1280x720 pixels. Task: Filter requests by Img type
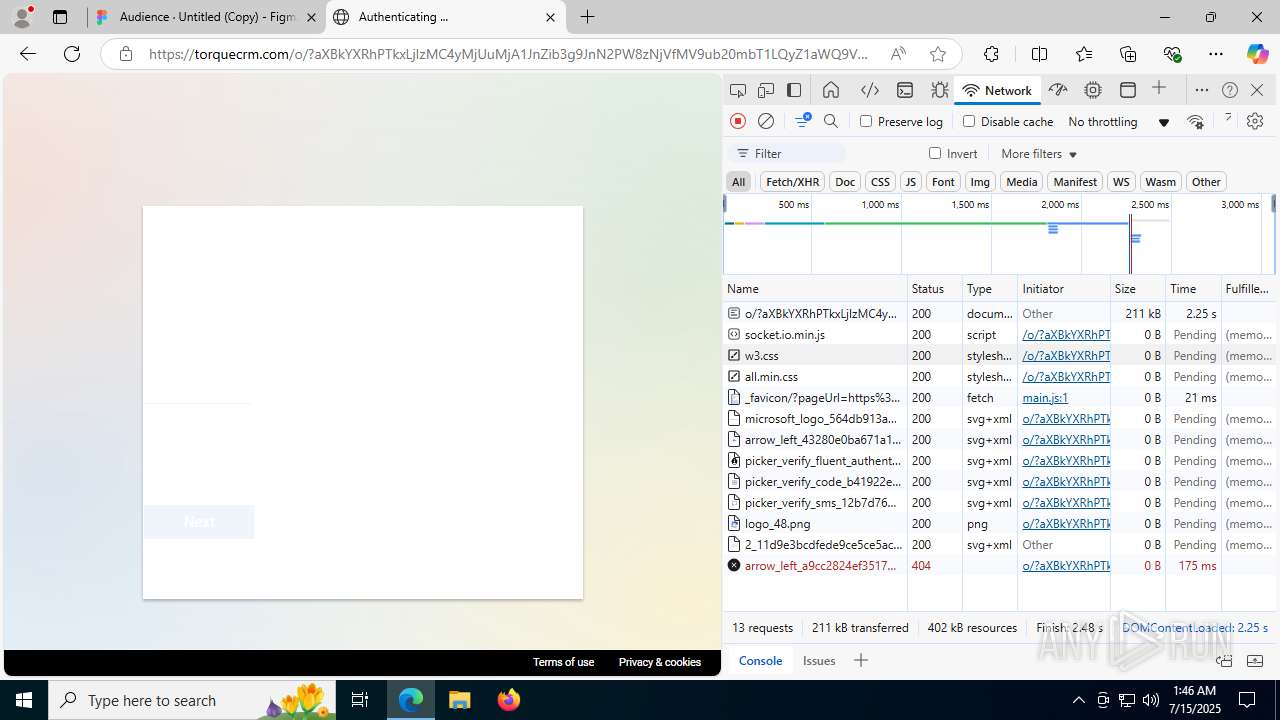980,182
